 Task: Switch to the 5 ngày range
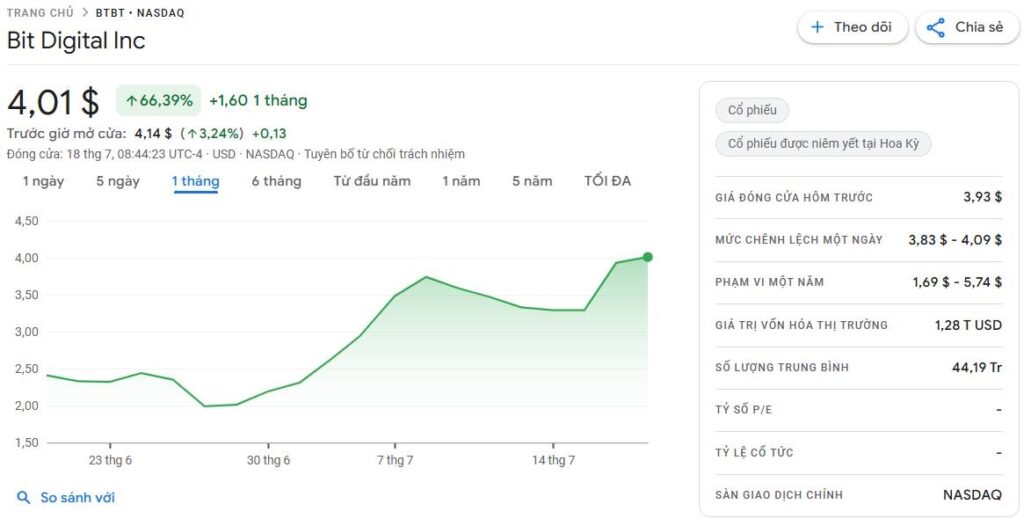click(x=118, y=181)
